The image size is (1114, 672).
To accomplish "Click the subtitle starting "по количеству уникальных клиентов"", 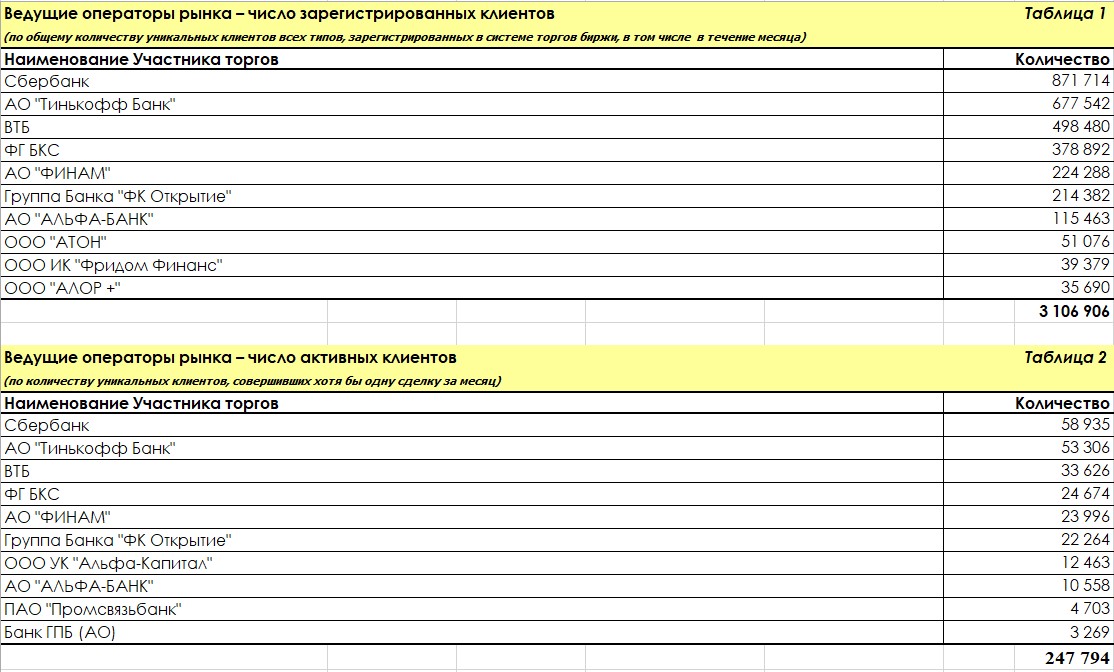I will 253,381.
